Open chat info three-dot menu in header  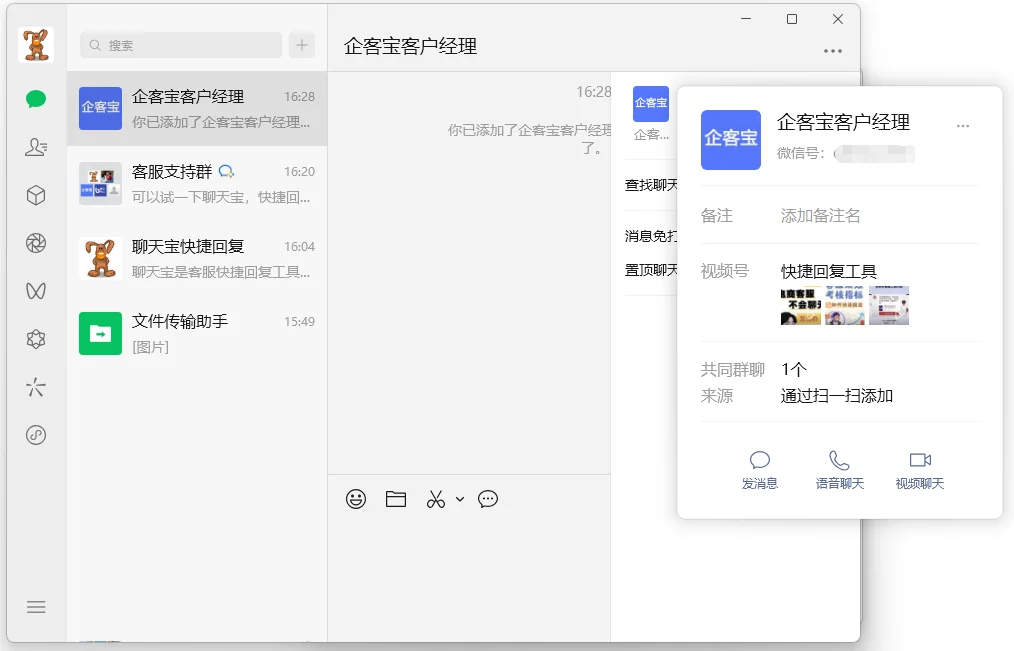(x=833, y=51)
